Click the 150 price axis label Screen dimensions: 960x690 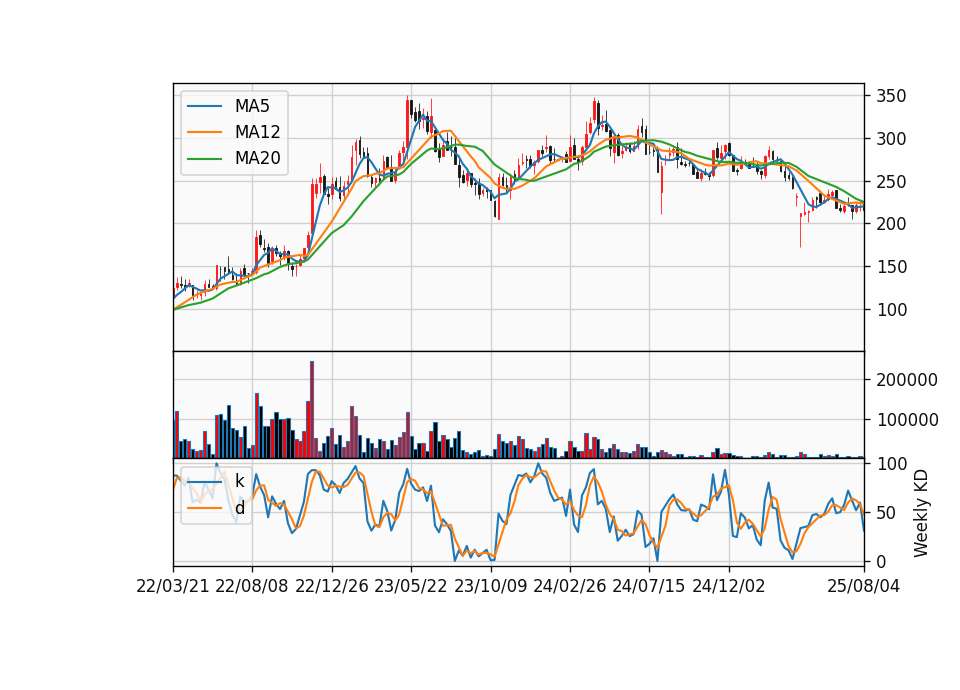pos(891,267)
